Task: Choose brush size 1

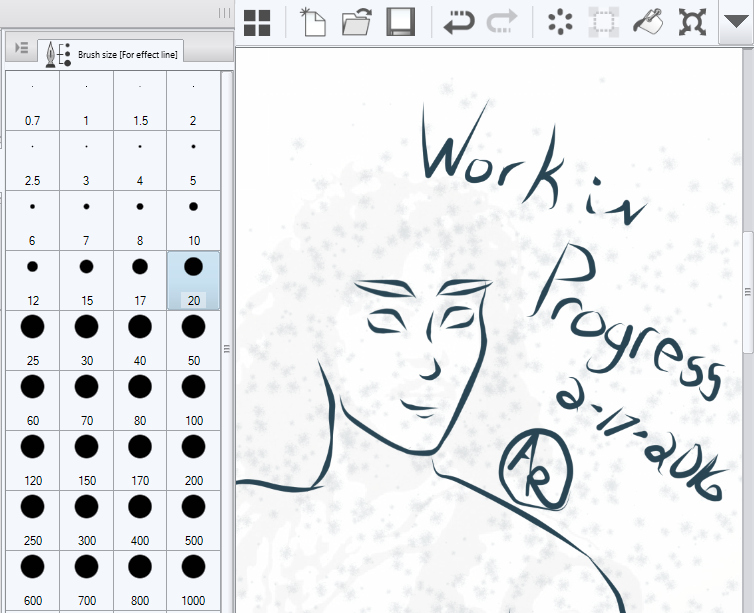Action: click(x=86, y=100)
